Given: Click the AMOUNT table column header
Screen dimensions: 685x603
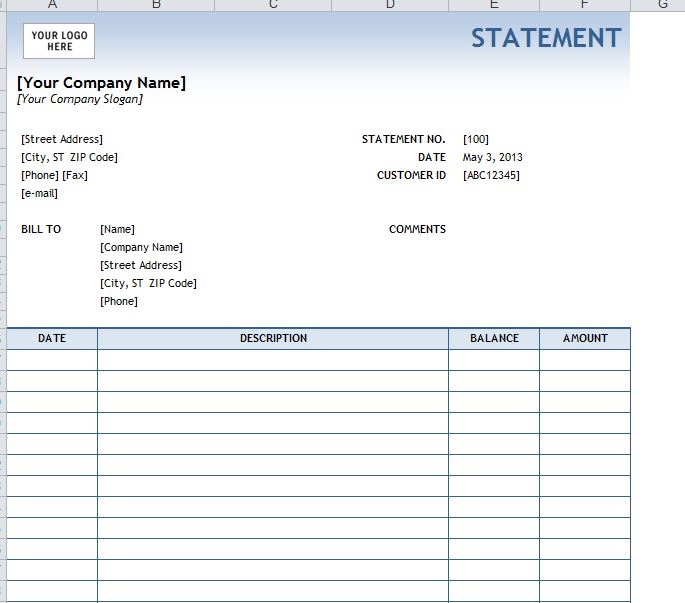Looking at the screenshot, I should point(585,338).
